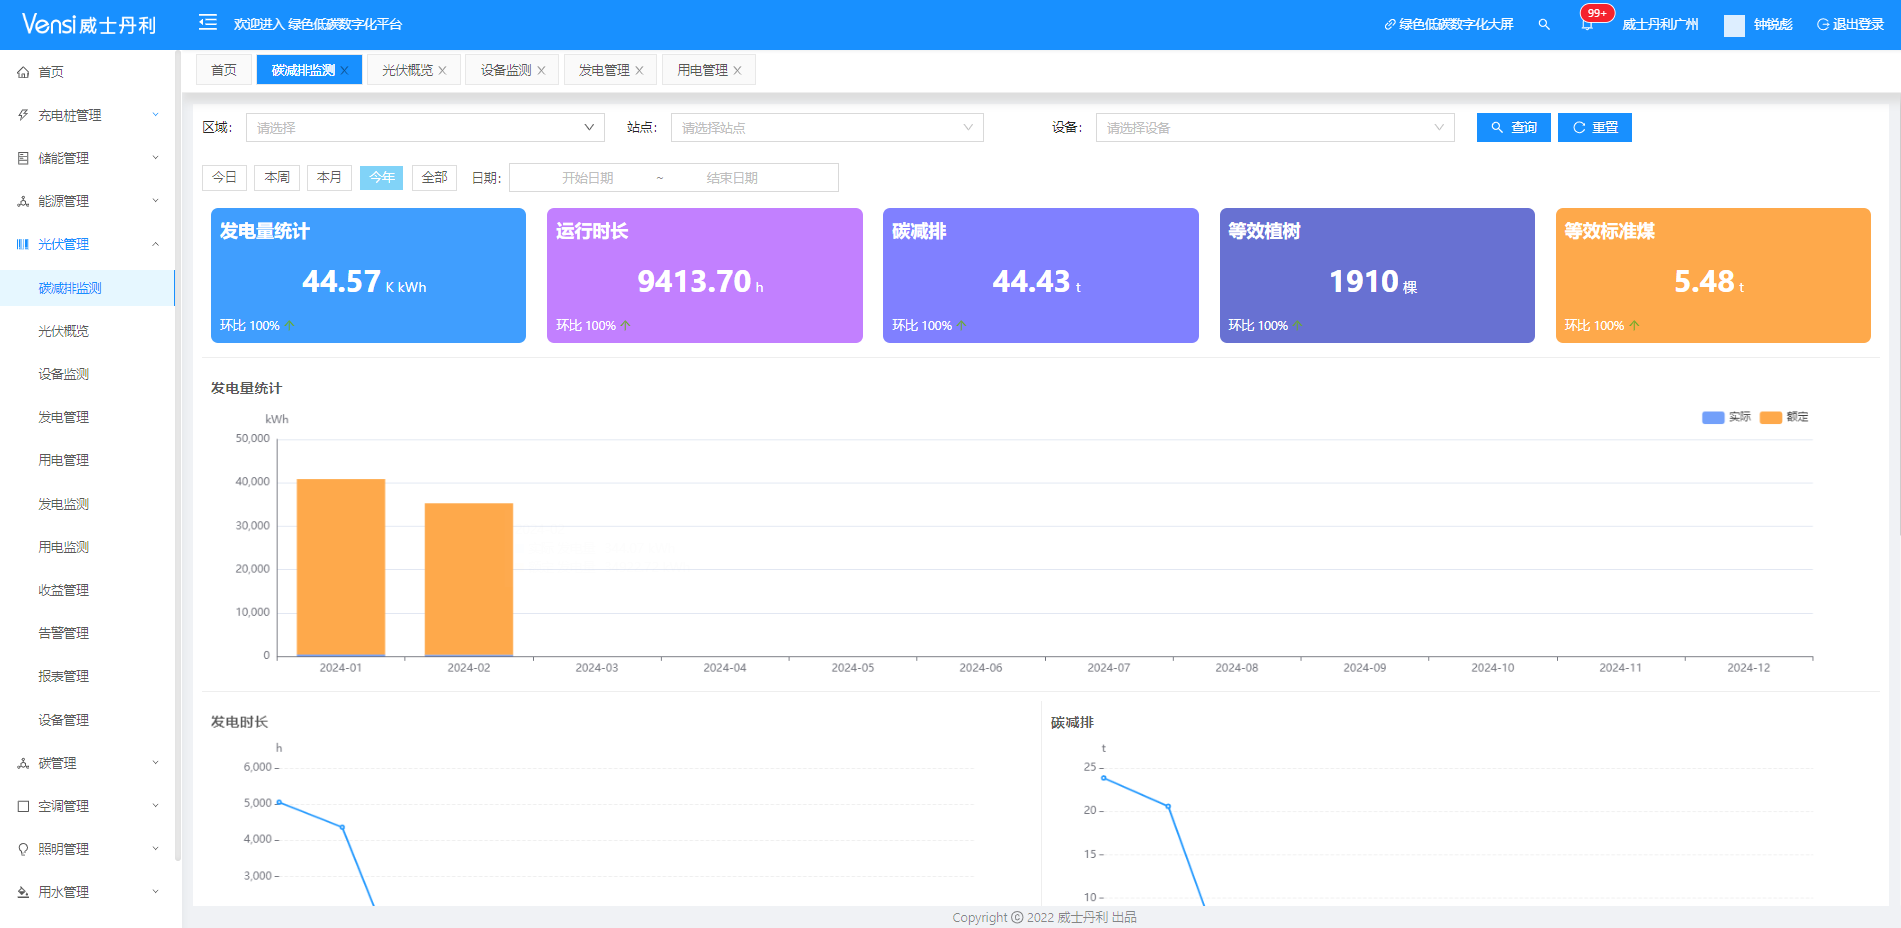
Task: Close the 设备监测 tab
Action: [541, 70]
